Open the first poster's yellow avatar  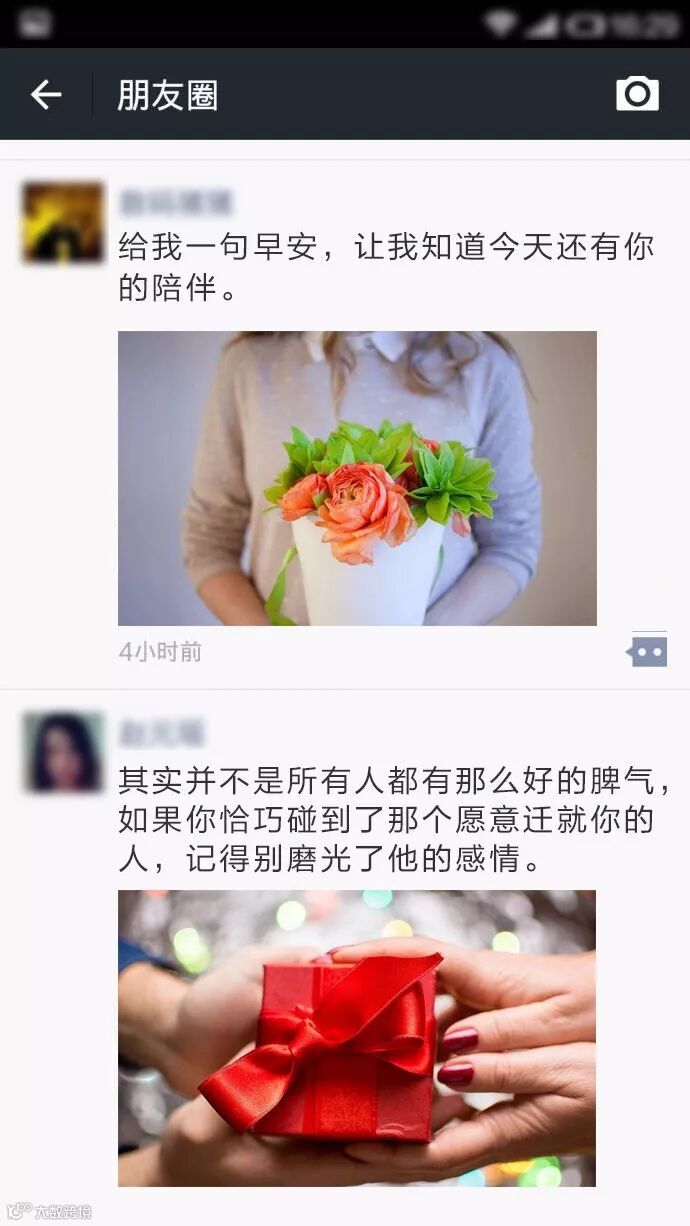coord(63,223)
